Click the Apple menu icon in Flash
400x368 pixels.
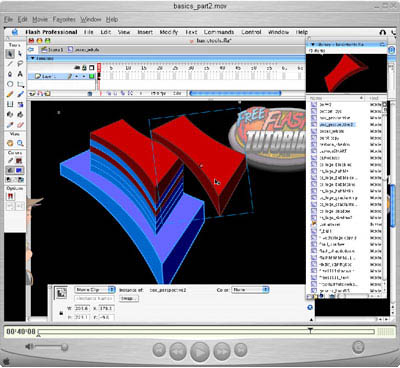pyautogui.click(x=15, y=32)
